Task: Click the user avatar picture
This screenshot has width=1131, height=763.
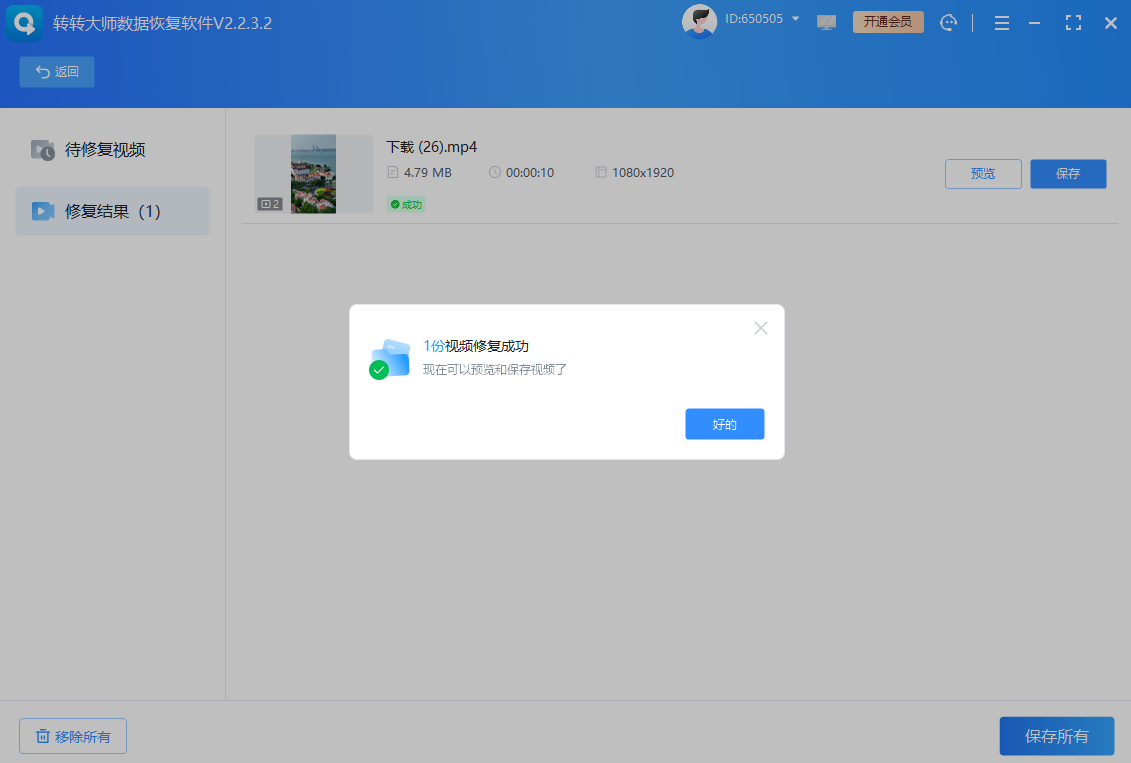Action: (700, 21)
